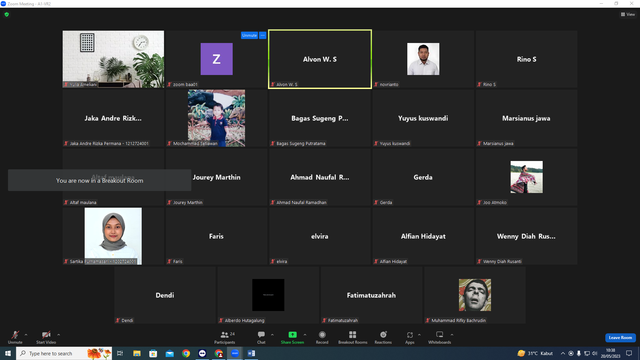The height and width of the screenshot is (360, 640).
Task: Open audio options arrow beside Unmute
Action: tap(26, 335)
